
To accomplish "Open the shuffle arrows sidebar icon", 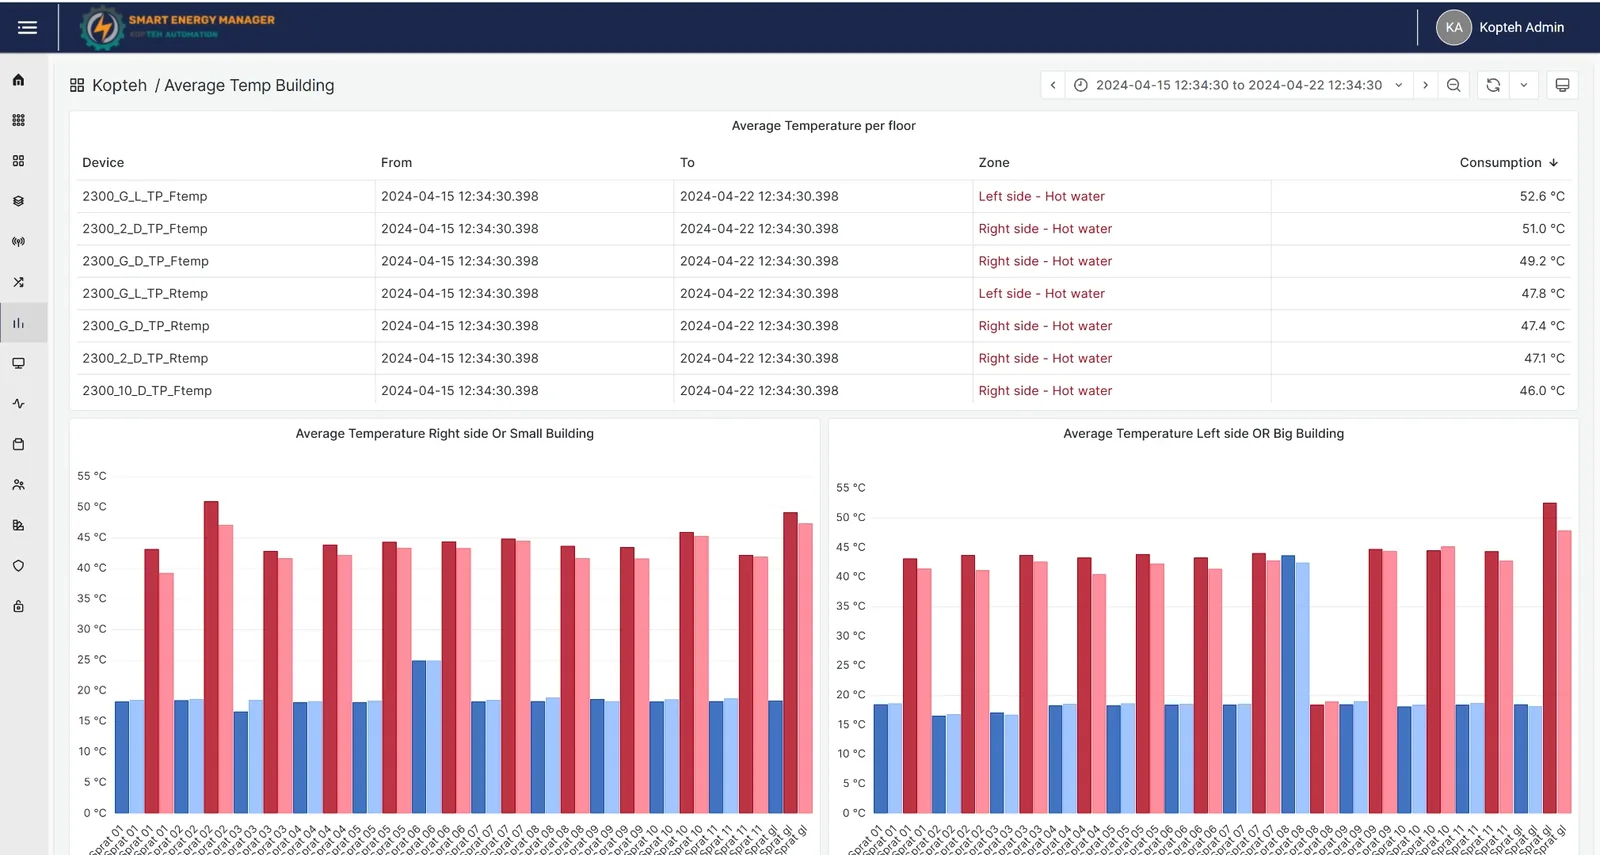I will pos(18,282).
